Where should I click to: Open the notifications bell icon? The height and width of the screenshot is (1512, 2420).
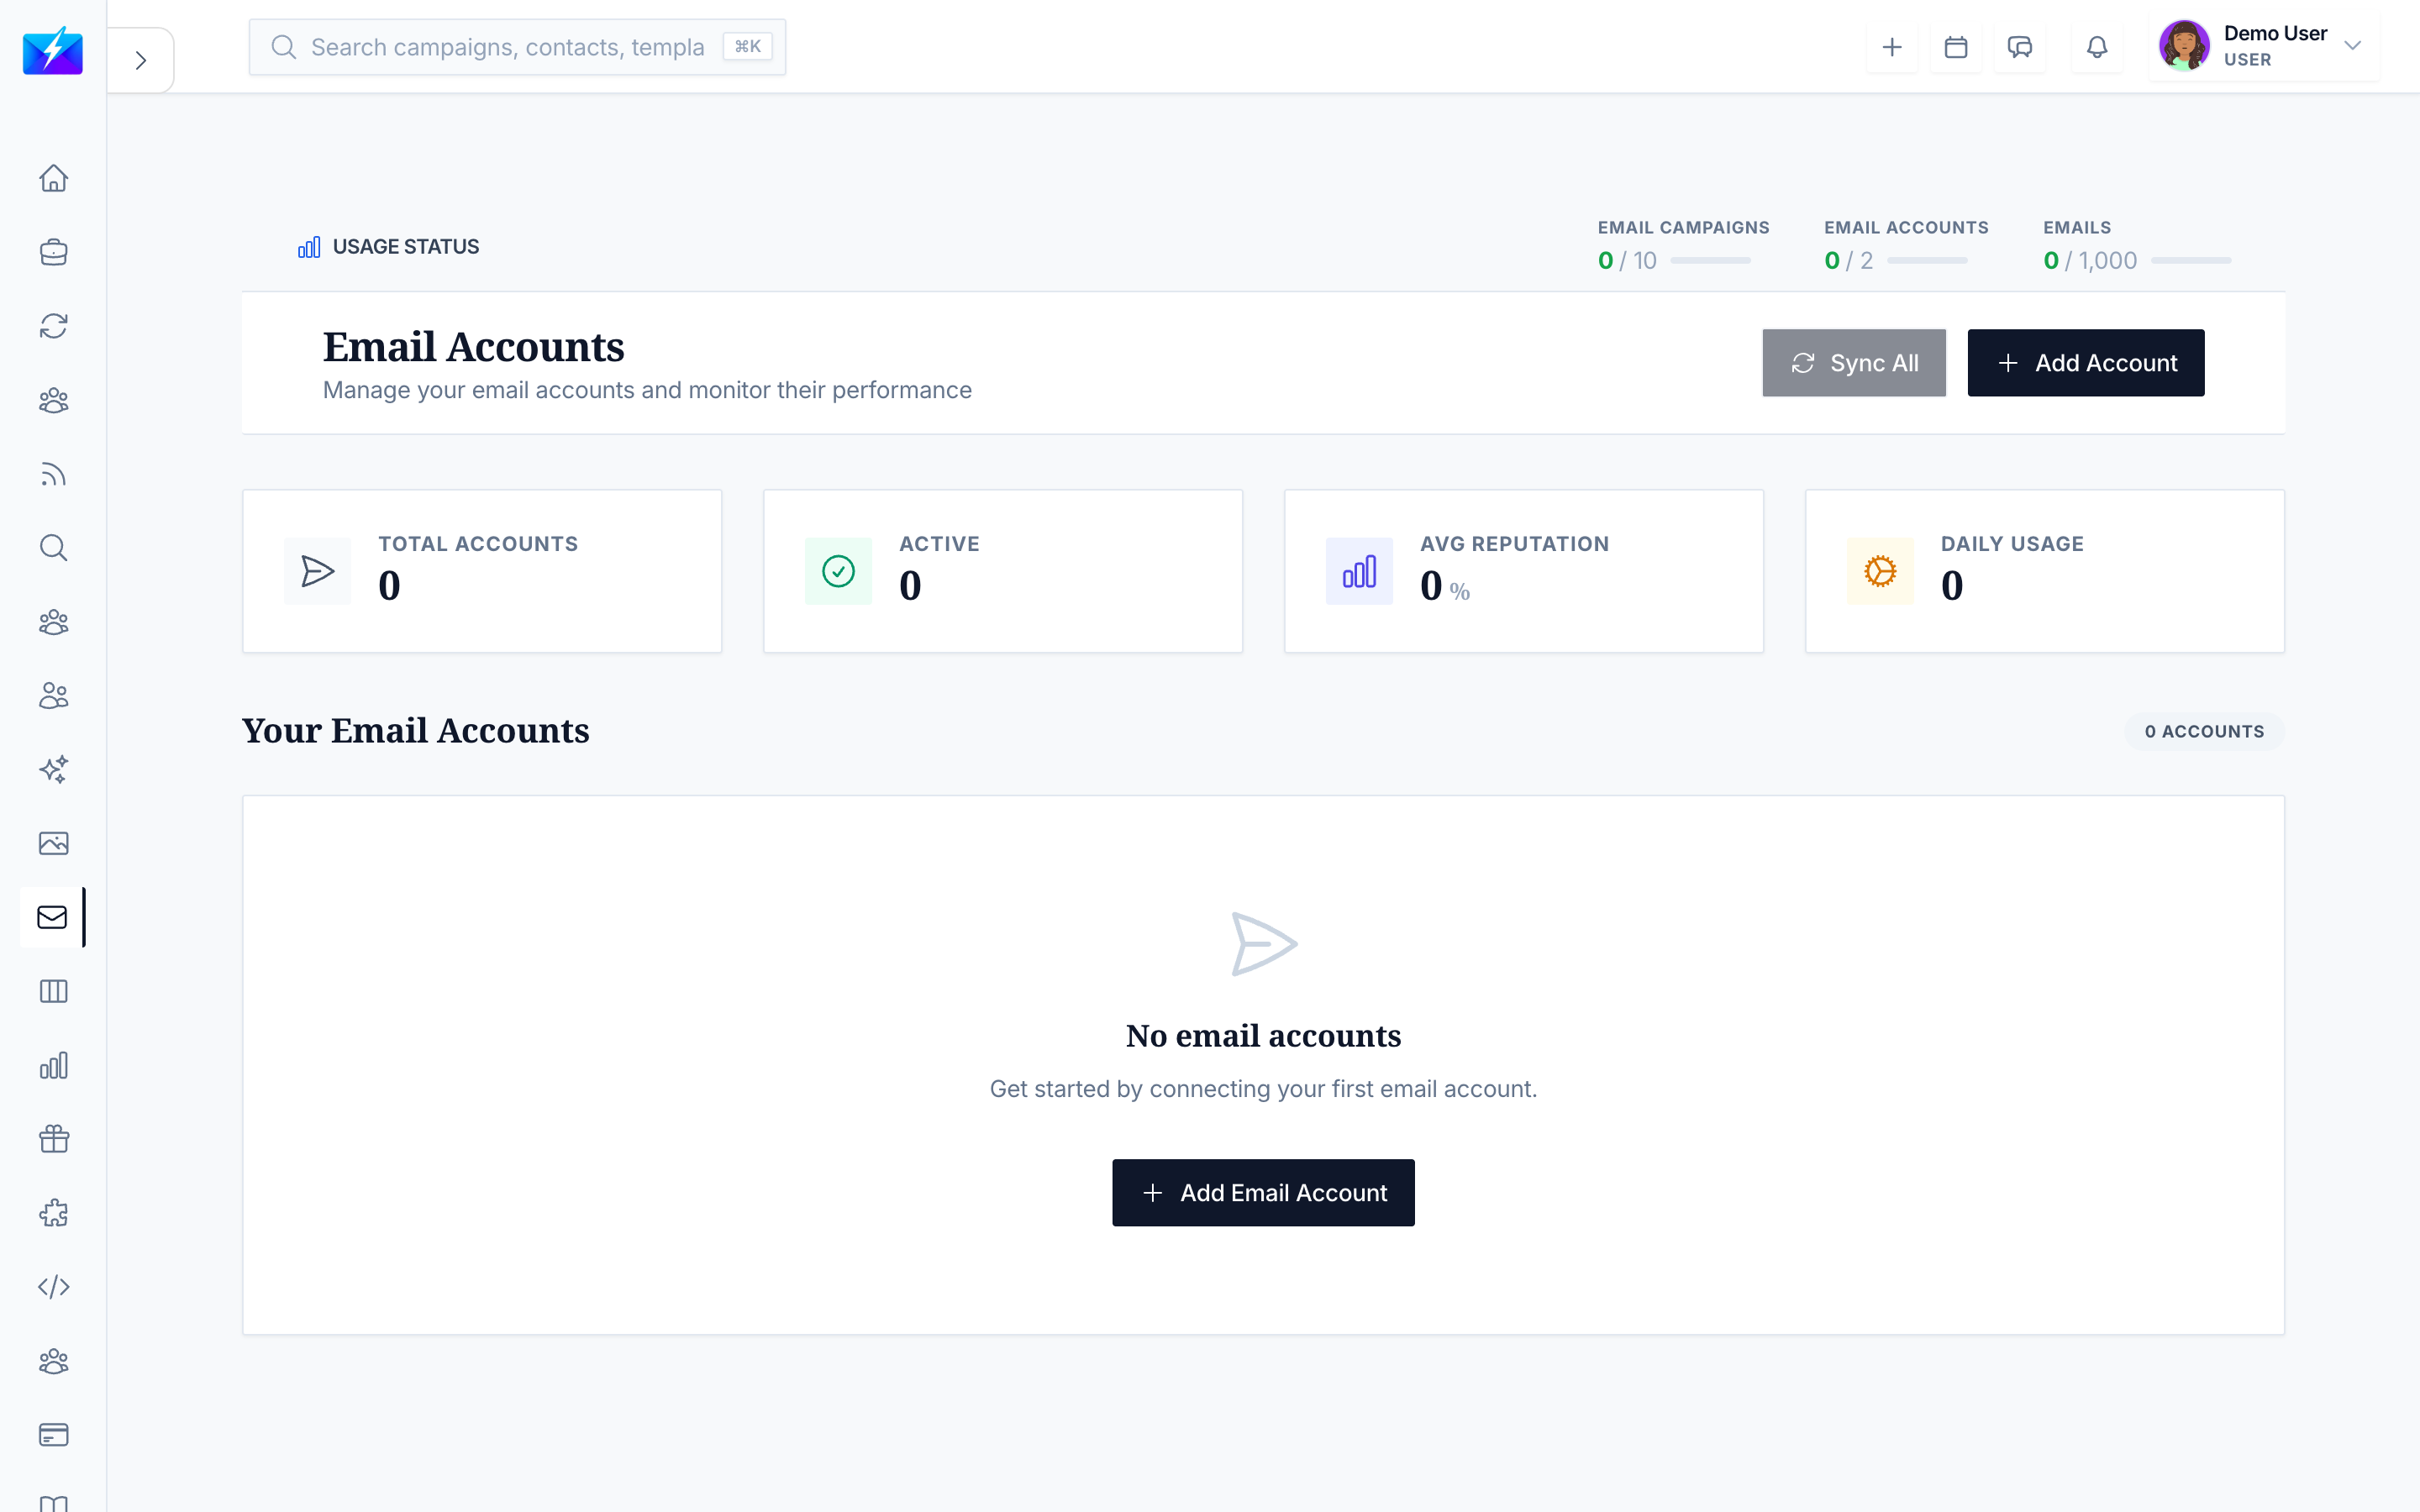click(x=2097, y=47)
